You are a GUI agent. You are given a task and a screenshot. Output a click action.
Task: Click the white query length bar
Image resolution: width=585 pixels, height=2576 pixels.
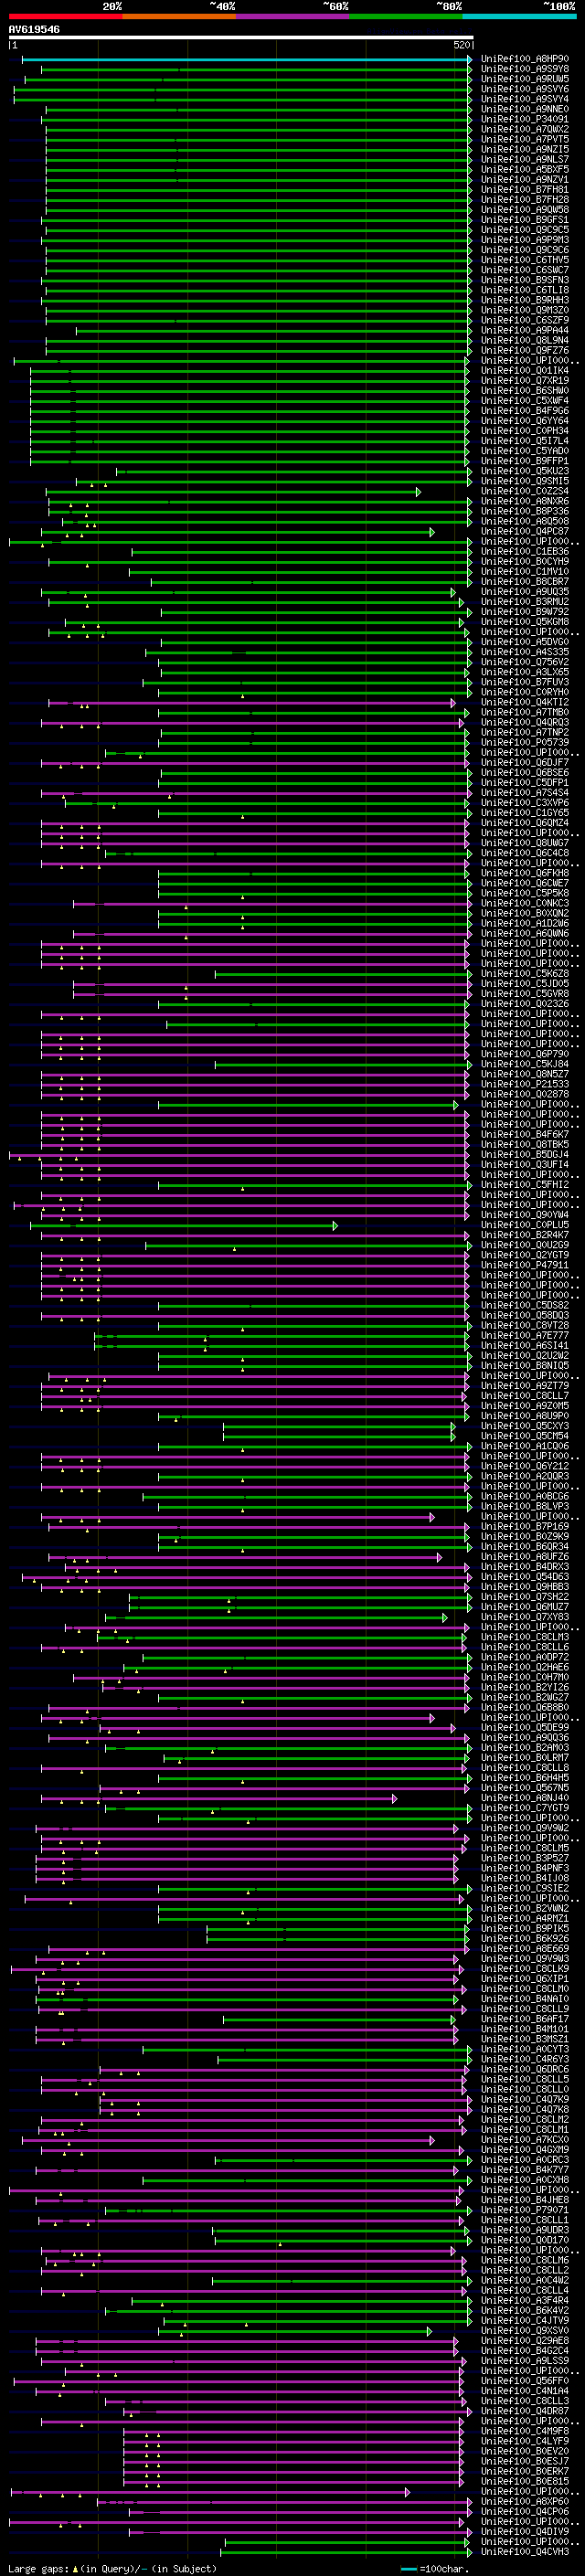[x=241, y=38]
